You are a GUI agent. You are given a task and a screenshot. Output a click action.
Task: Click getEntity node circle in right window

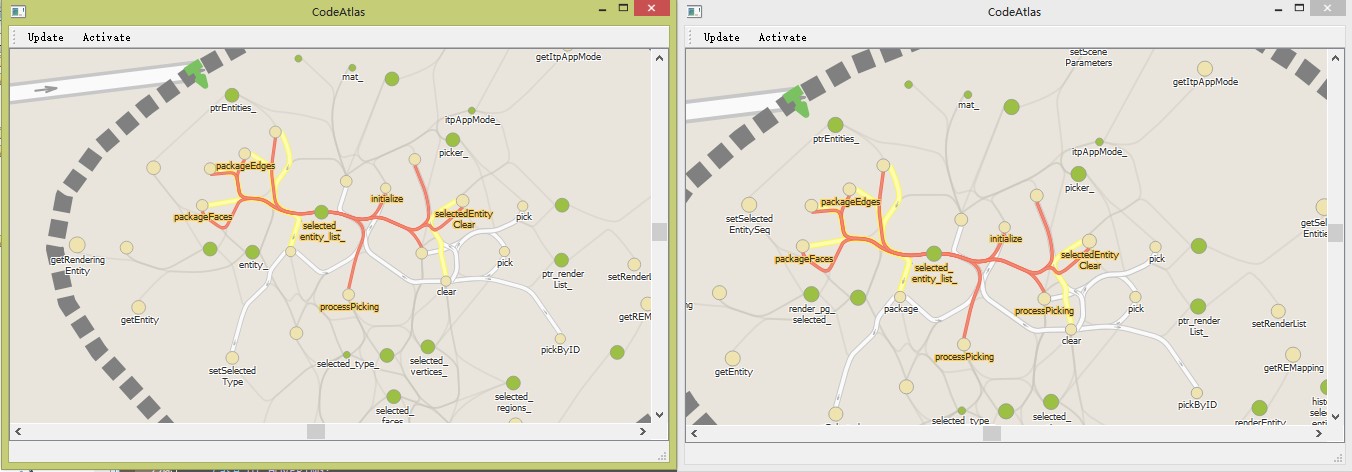(732, 358)
